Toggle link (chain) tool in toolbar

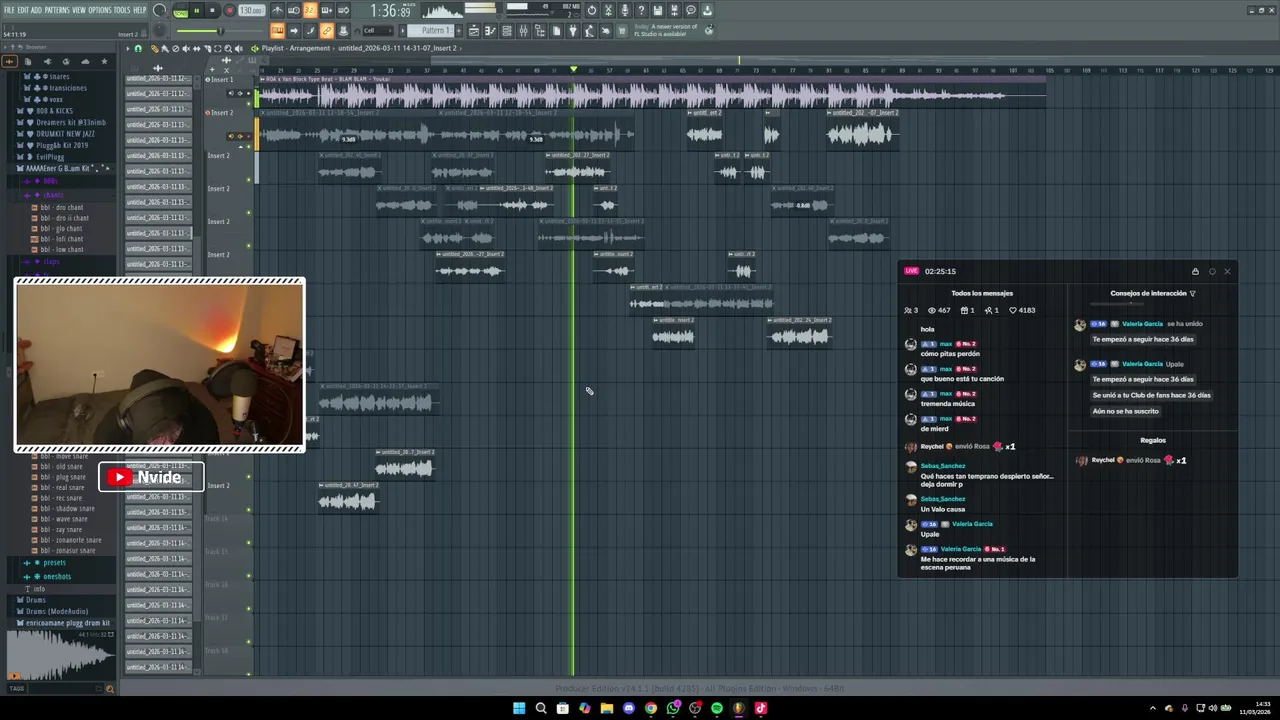327,30
